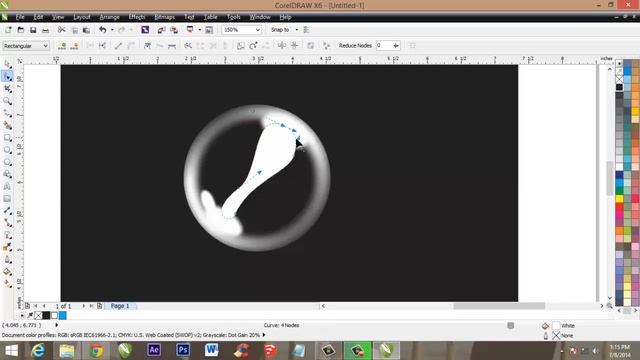Pick the blue swatch in document palette
The image size is (640, 360).
tap(62, 316)
